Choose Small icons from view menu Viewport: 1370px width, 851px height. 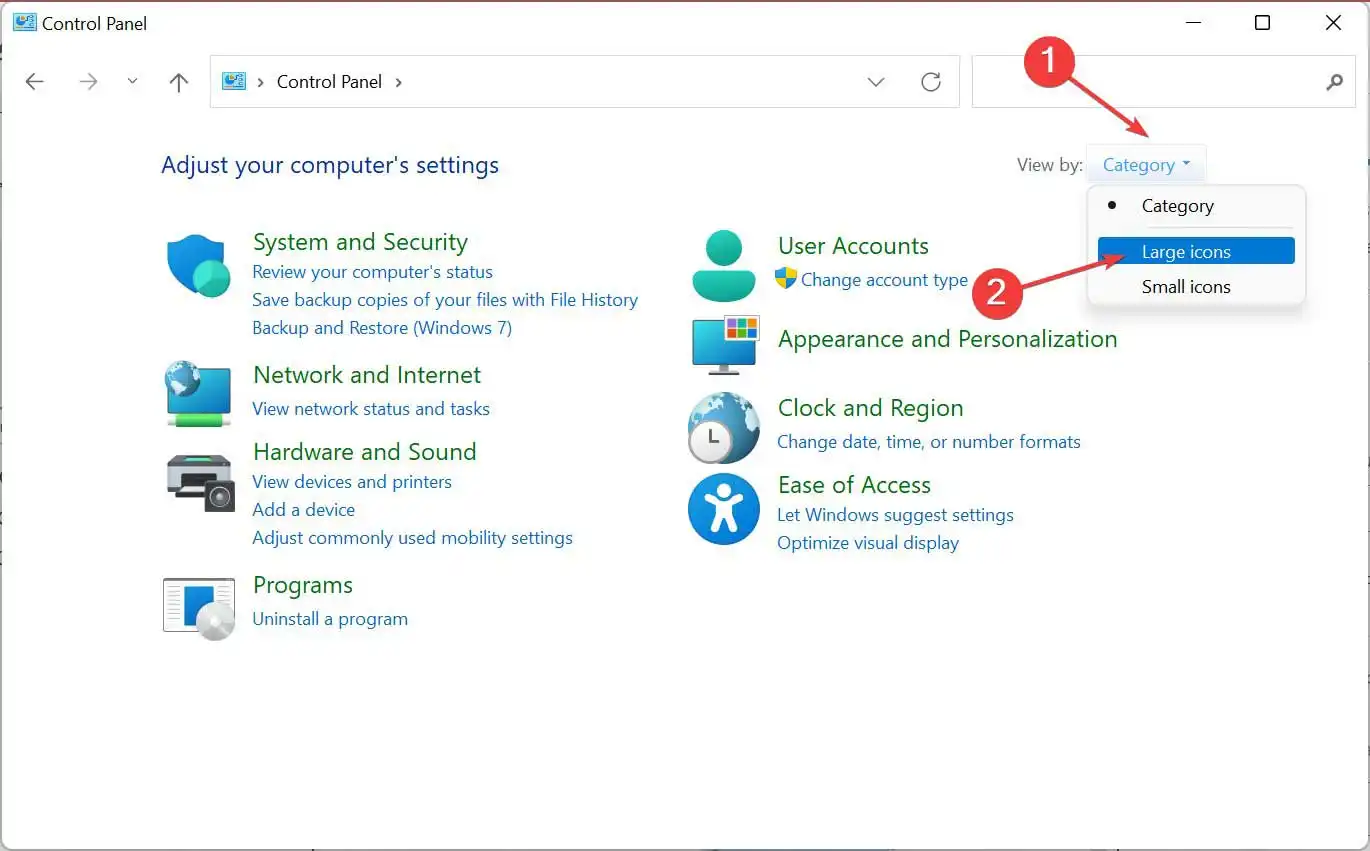coord(1186,287)
